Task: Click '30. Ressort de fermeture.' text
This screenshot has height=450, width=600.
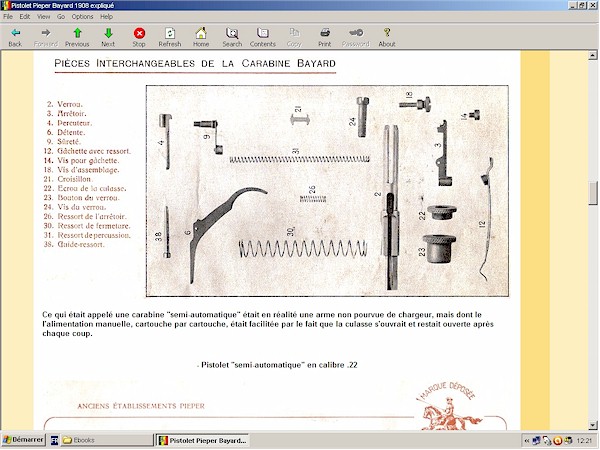Action: [x=87, y=226]
